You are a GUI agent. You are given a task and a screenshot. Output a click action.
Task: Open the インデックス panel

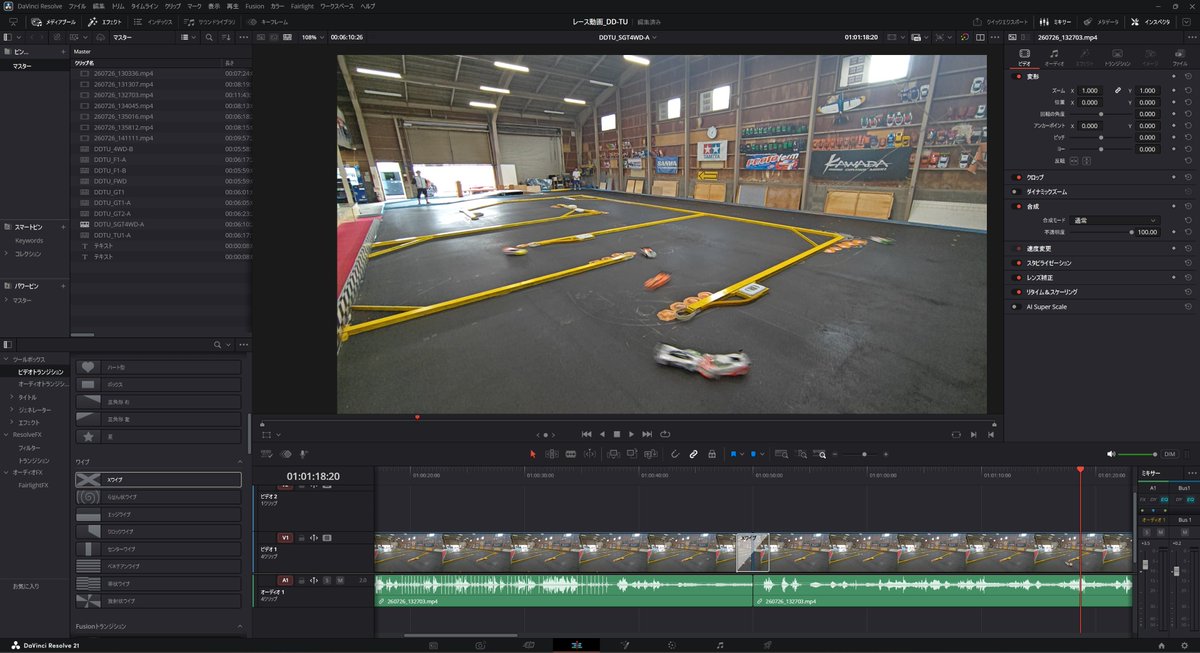point(153,21)
